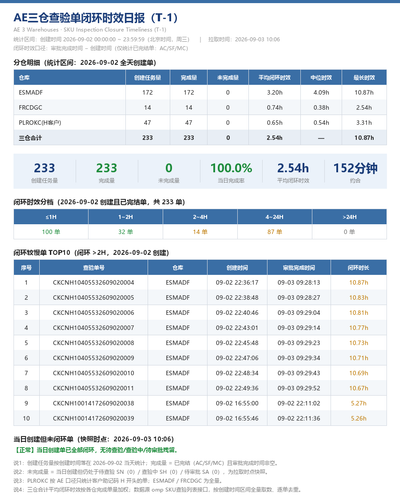Click footnote '说3' about PLROKC

point(118,481)
